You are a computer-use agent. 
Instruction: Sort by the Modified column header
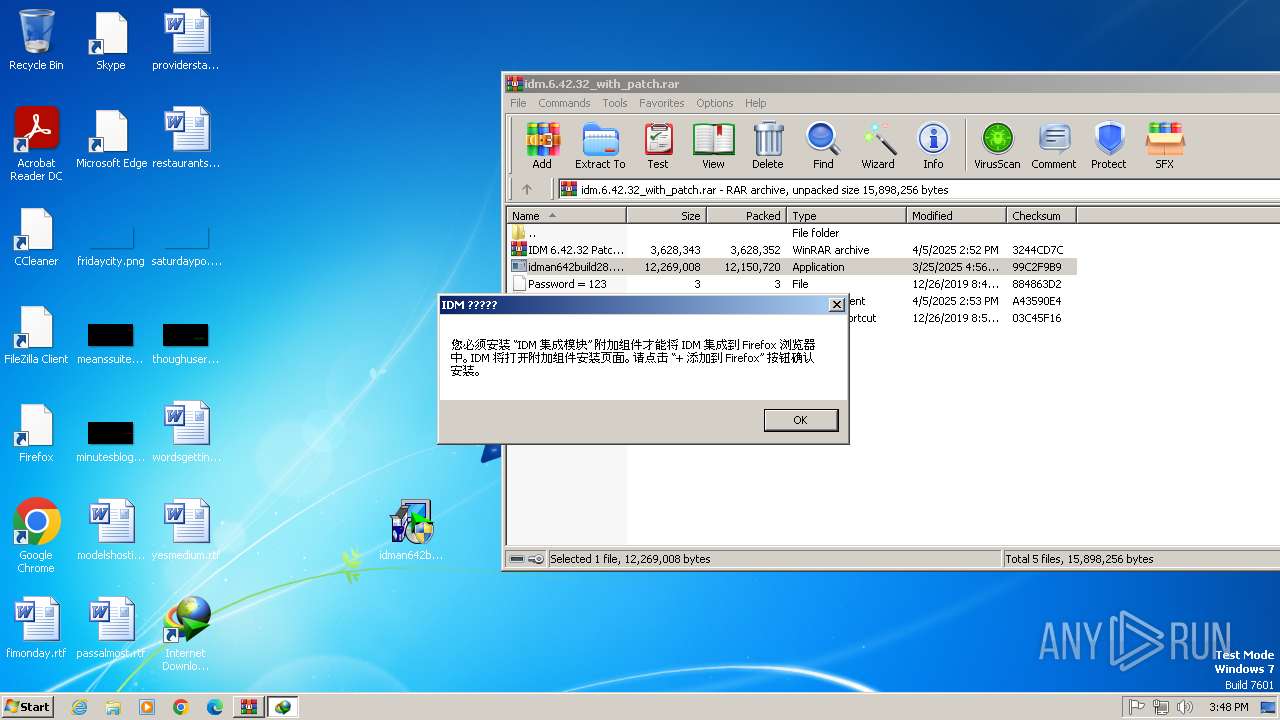pyautogui.click(x=956, y=216)
